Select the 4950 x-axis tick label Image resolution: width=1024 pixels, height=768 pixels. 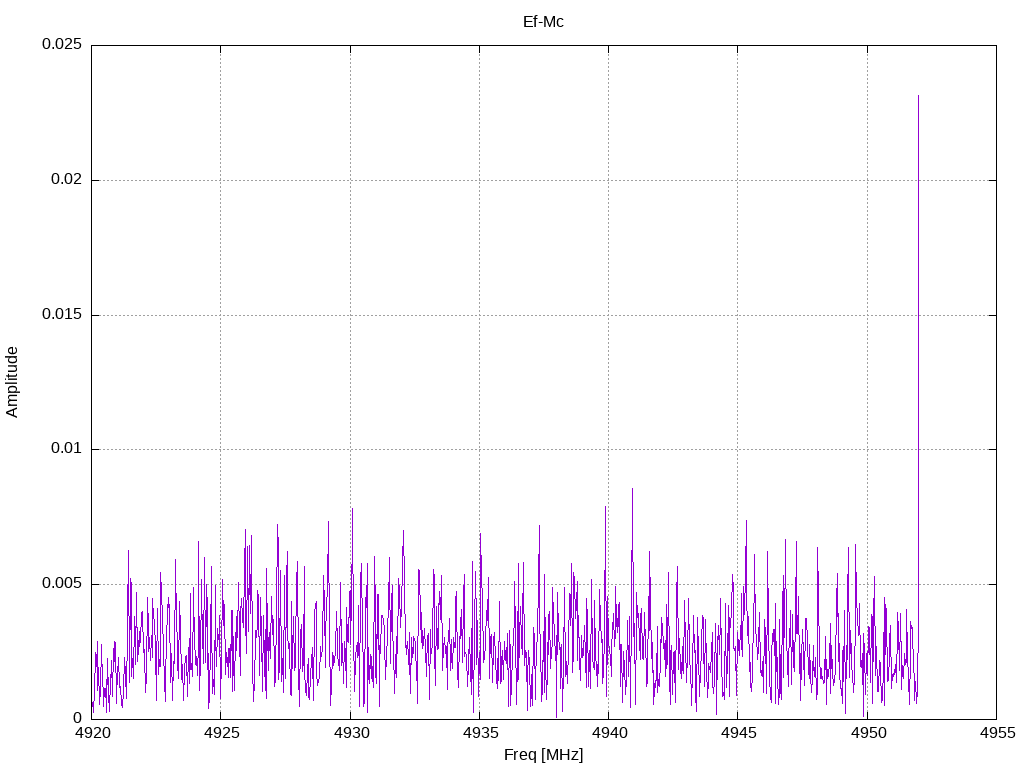[867, 733]
